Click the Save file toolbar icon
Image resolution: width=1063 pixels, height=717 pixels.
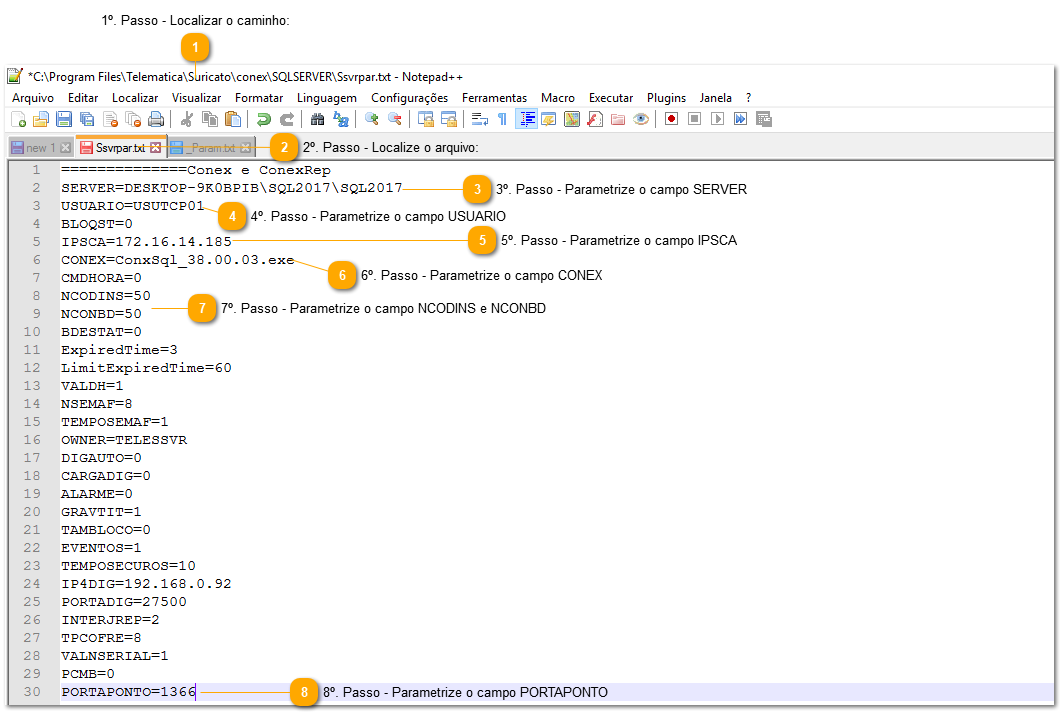tap(64, 119)
